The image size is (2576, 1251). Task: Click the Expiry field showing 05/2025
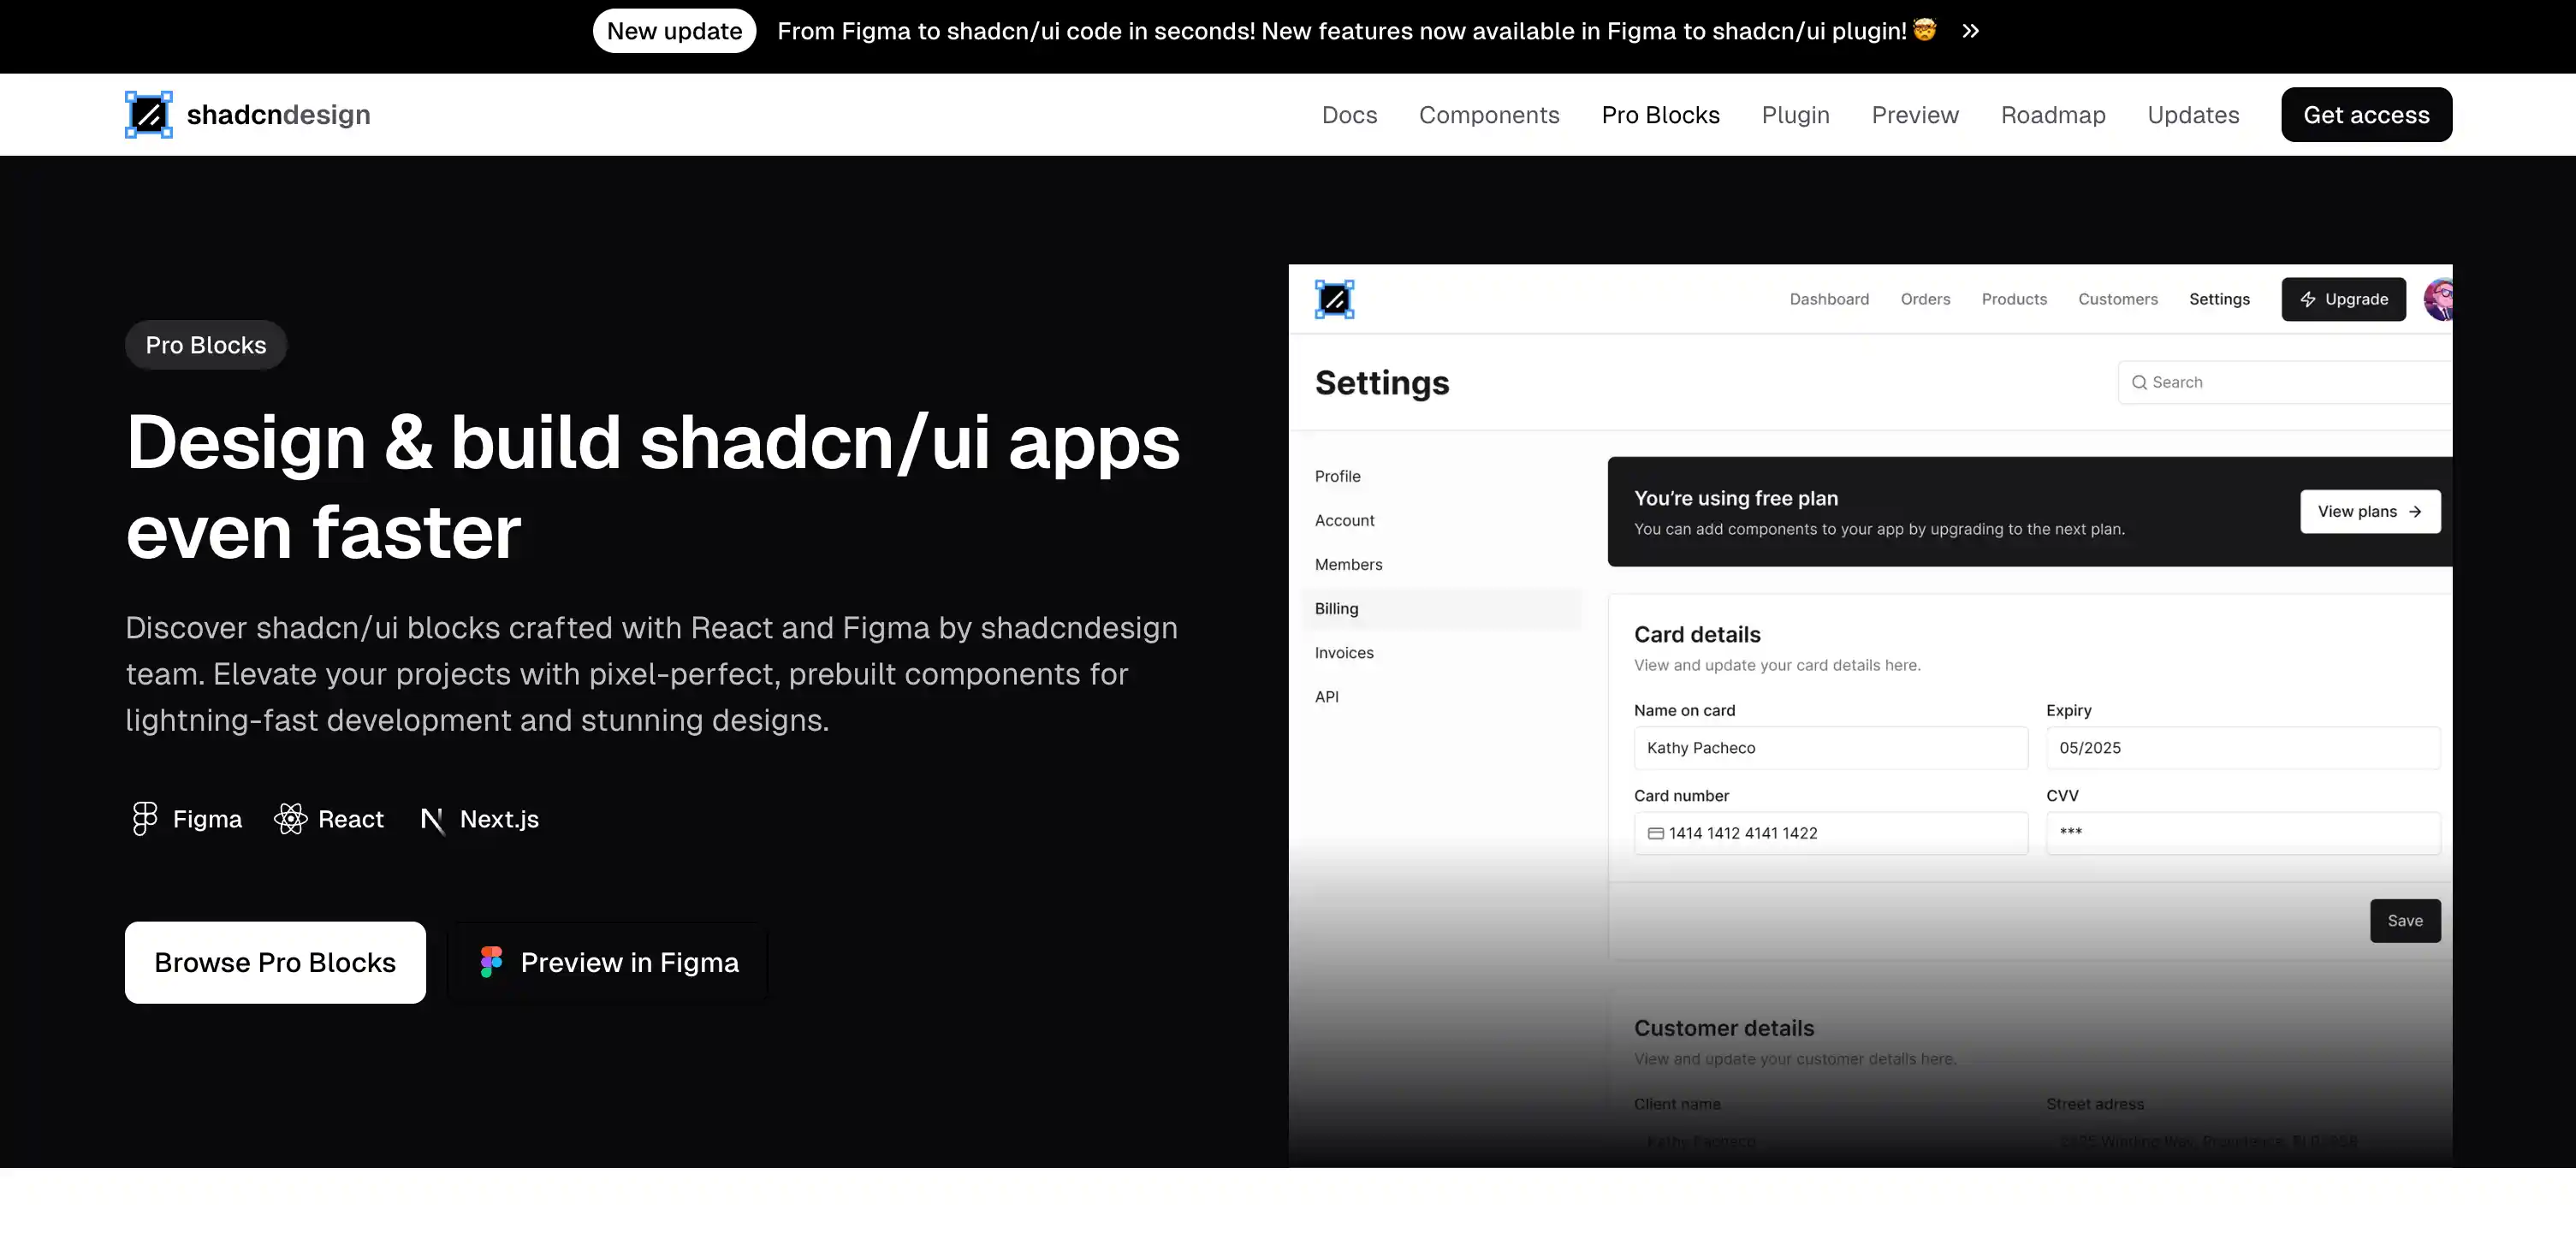(x=2243, y=747)
